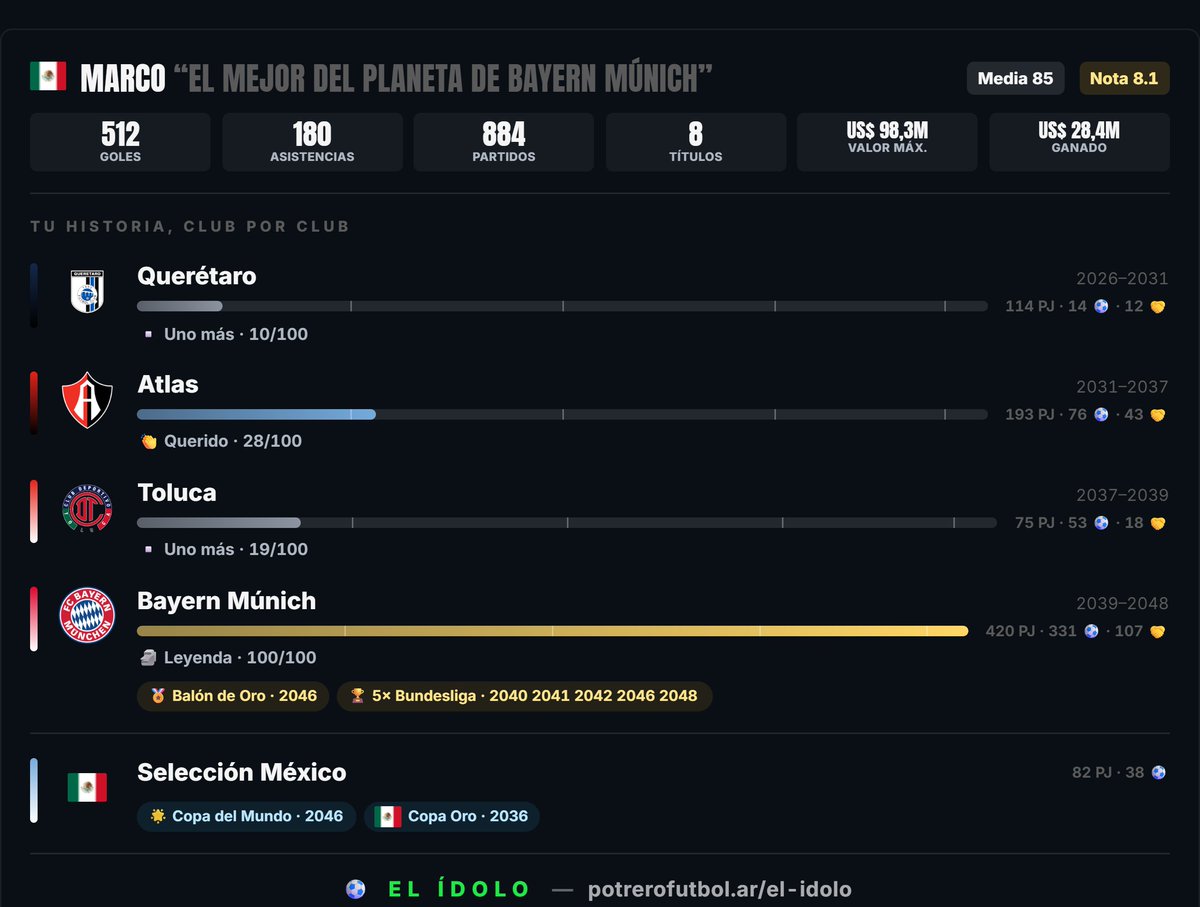Viewport: 1200px width, 907px height.
Task: Click the 2026–2031 years label
Action: coord(1122,279)
